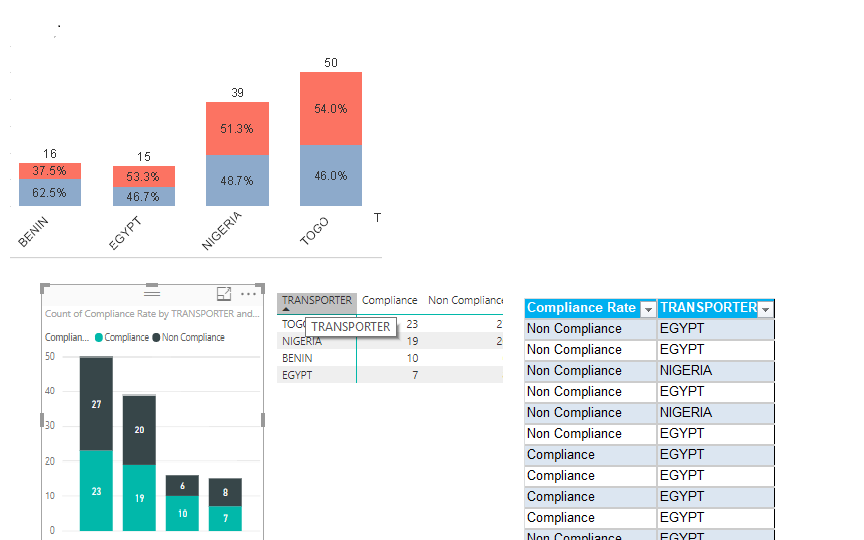Click the EGYPT axis label on top chart
Viewport: 864px width, 540px height.
point(125,233)
